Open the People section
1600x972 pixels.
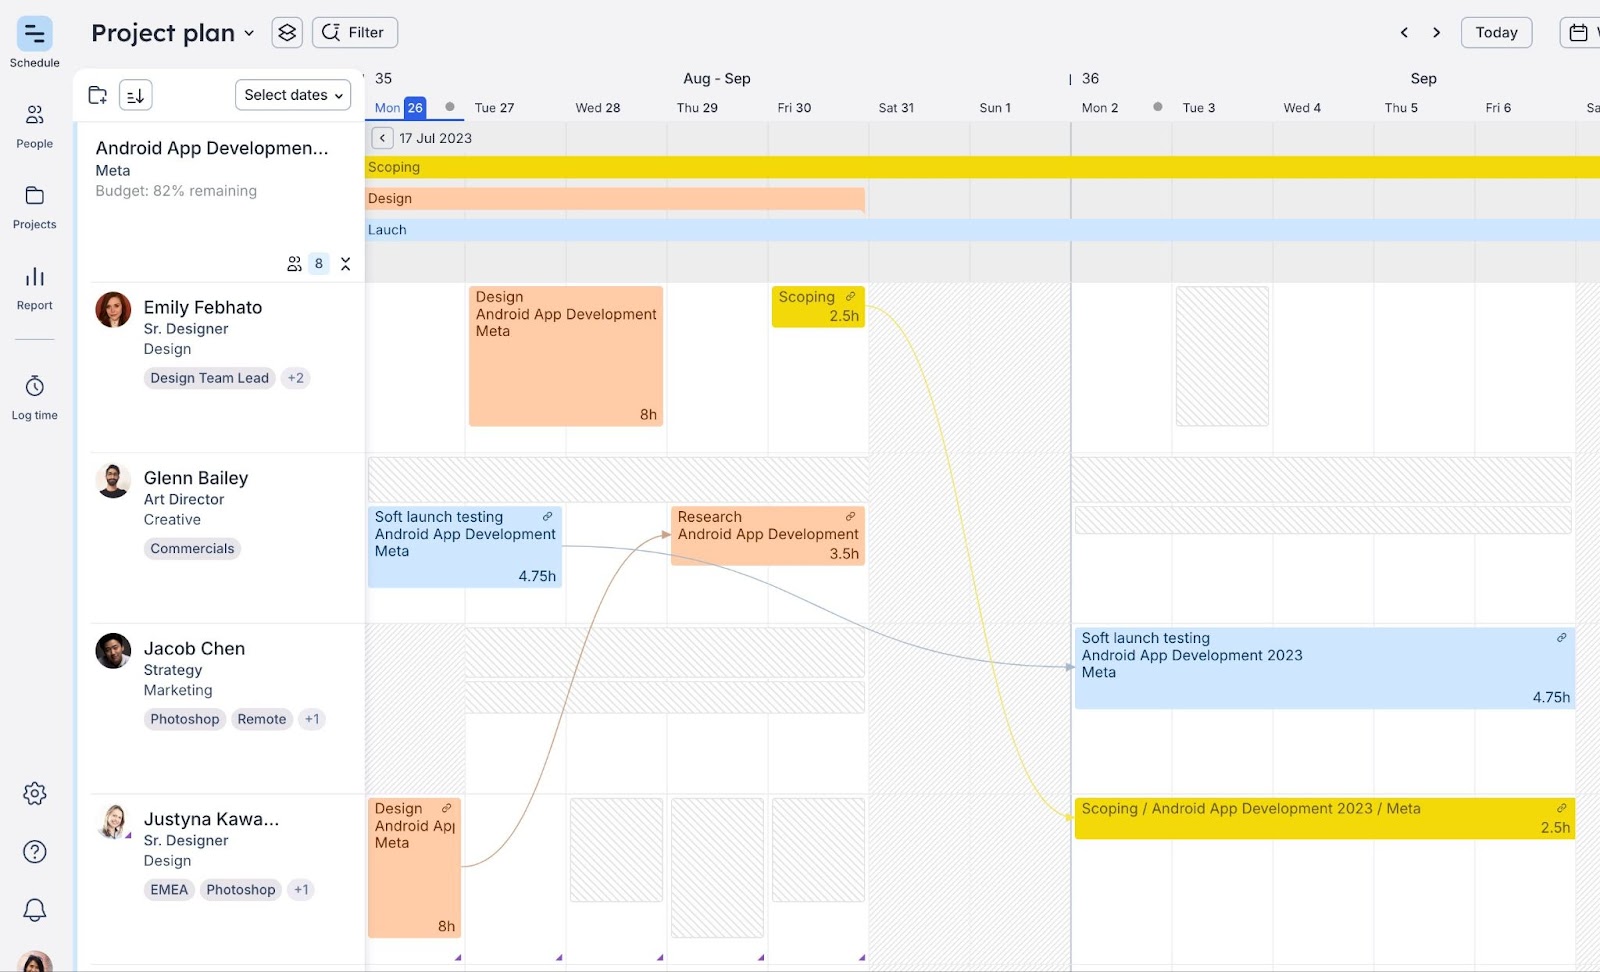pyautogui.click(x=34, y=116)
